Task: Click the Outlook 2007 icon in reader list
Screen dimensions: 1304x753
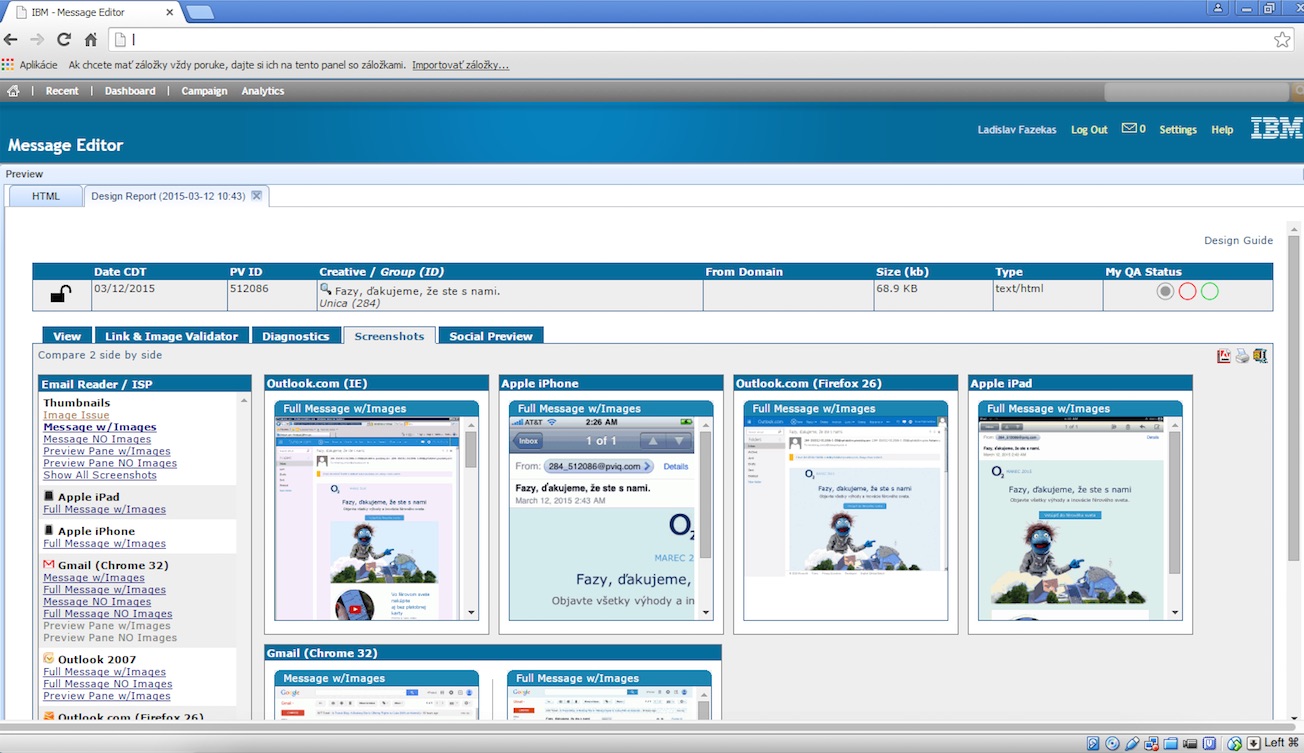Action: coord(49,659)
